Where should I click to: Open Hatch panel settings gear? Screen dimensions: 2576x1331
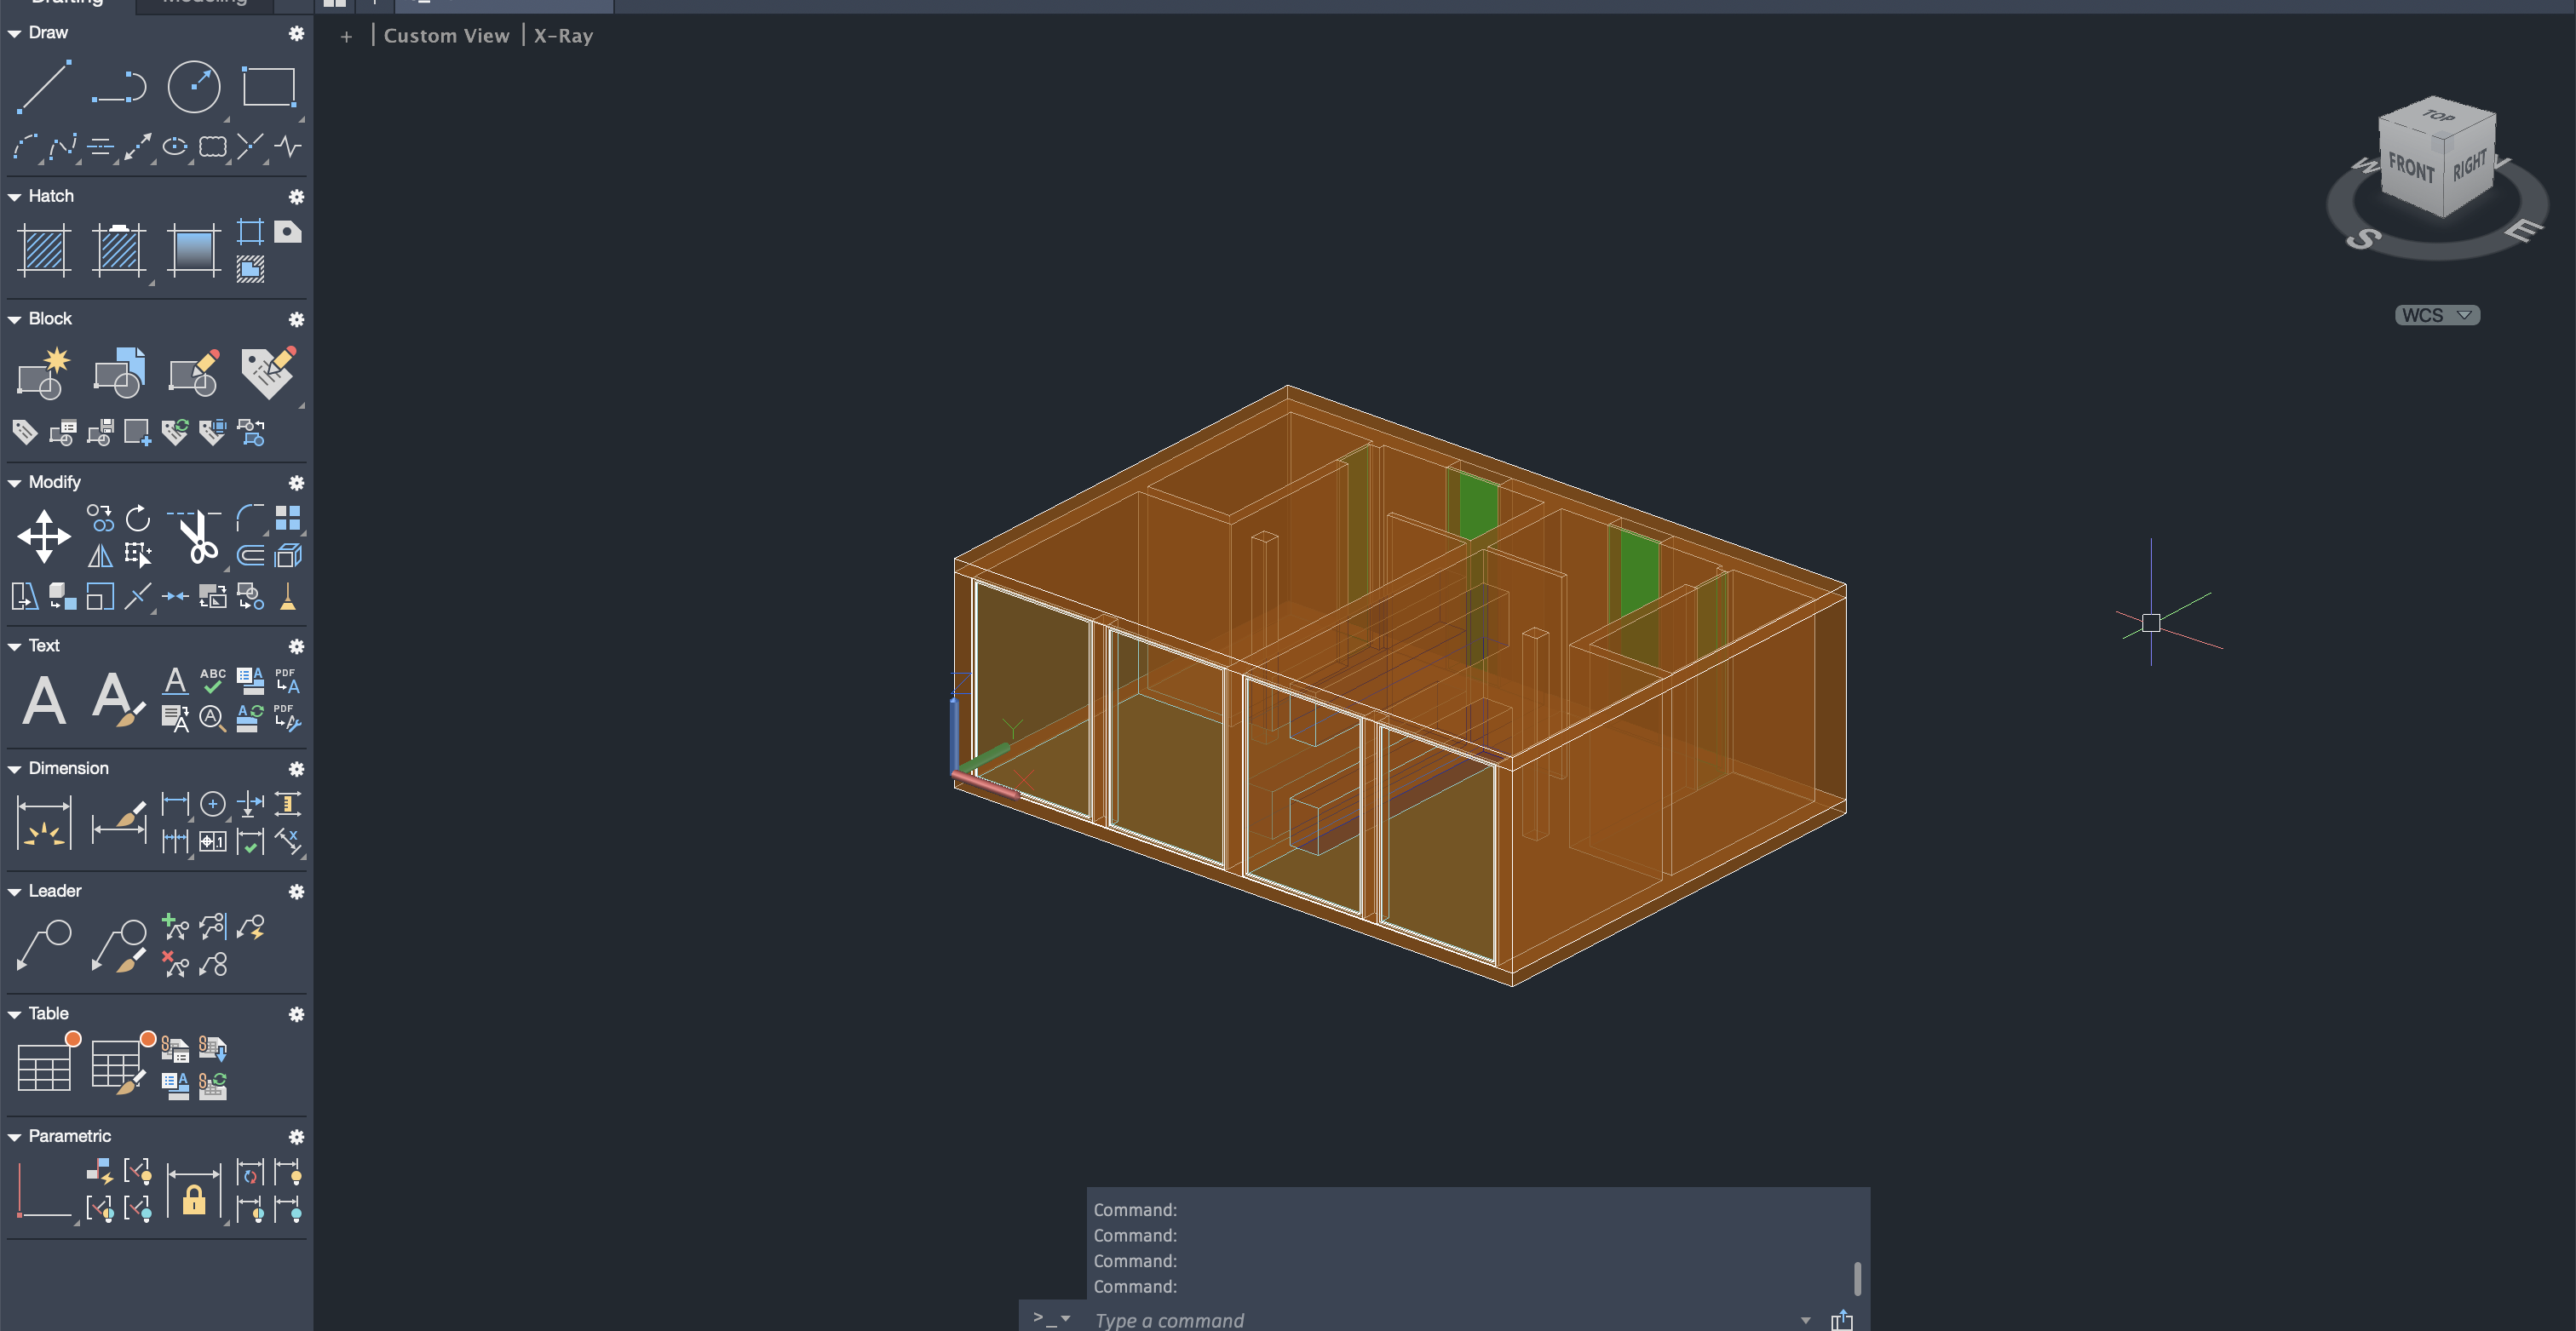[x=296, y=197]
